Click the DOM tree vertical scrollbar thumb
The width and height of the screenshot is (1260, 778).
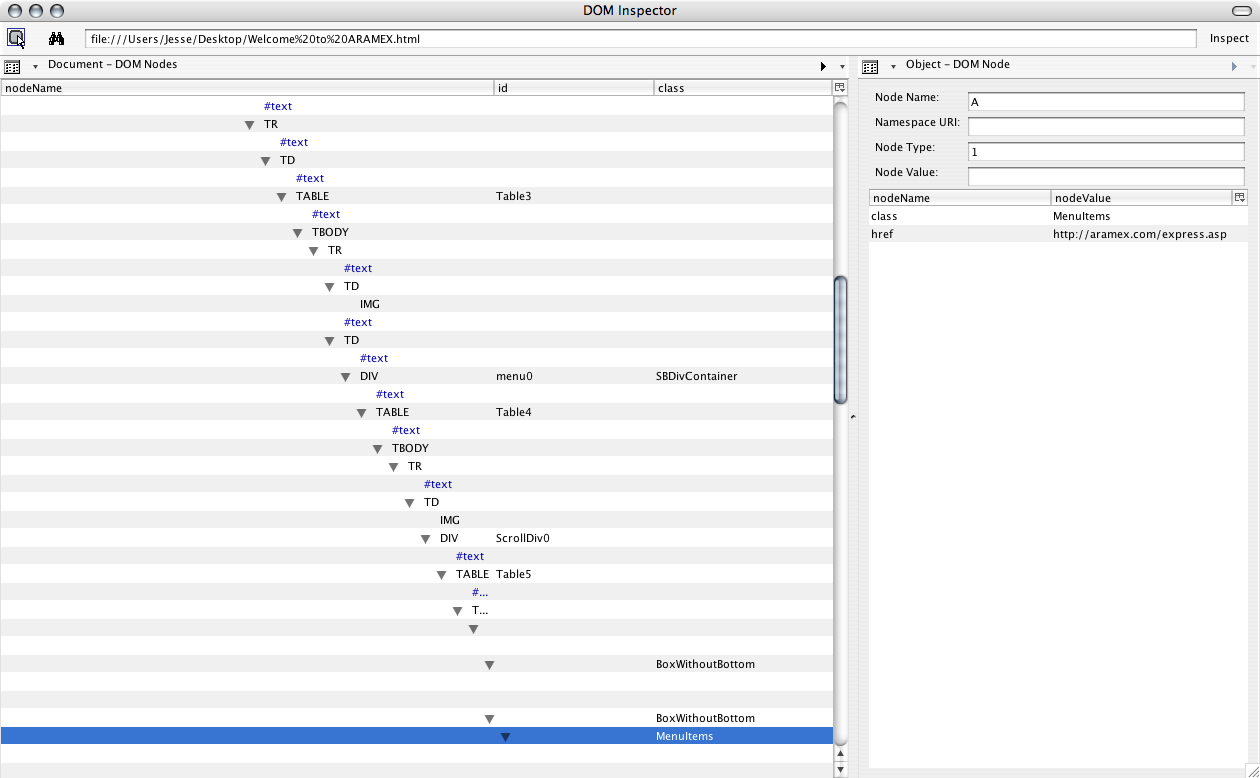click(840, 339)
